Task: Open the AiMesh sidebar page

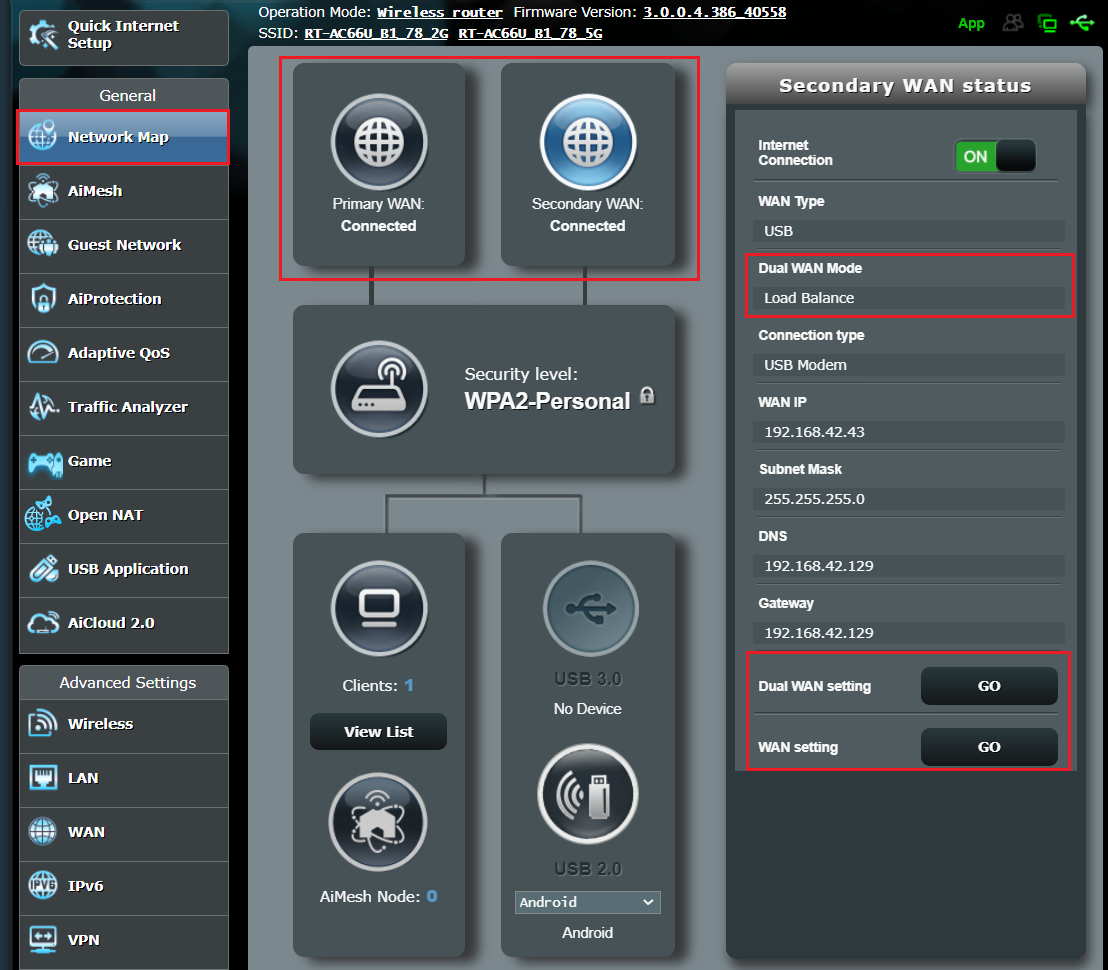Action: pyautogui.click(x=124, y=191)
